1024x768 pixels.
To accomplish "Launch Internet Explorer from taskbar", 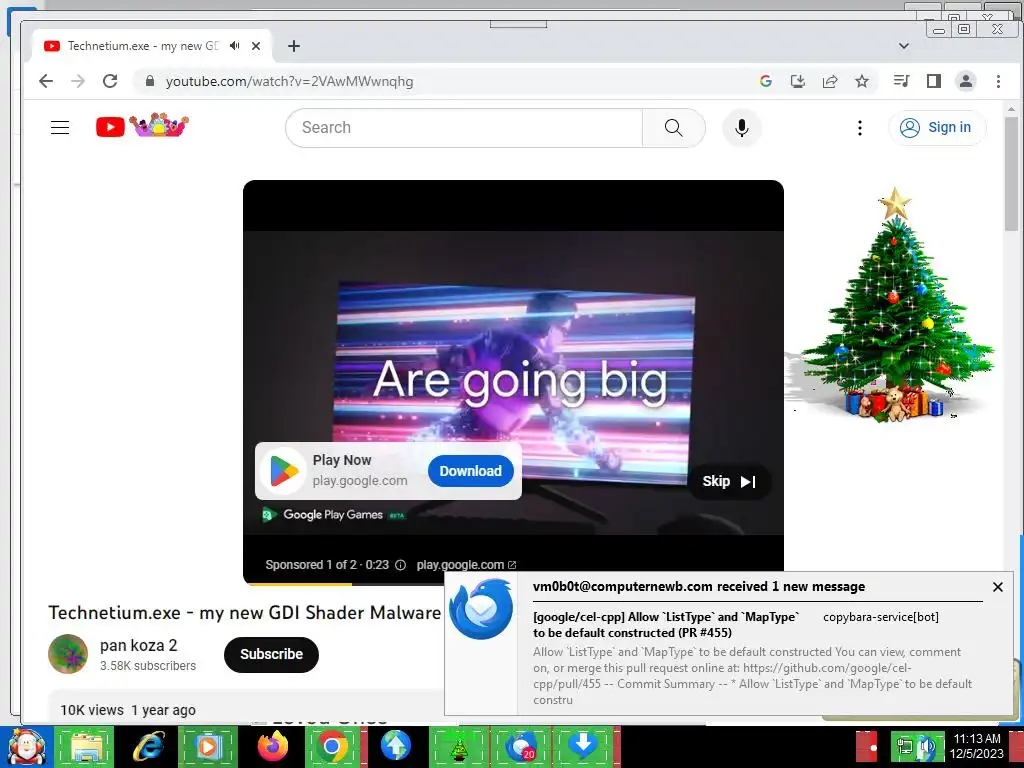I will [x=149, y=747].
